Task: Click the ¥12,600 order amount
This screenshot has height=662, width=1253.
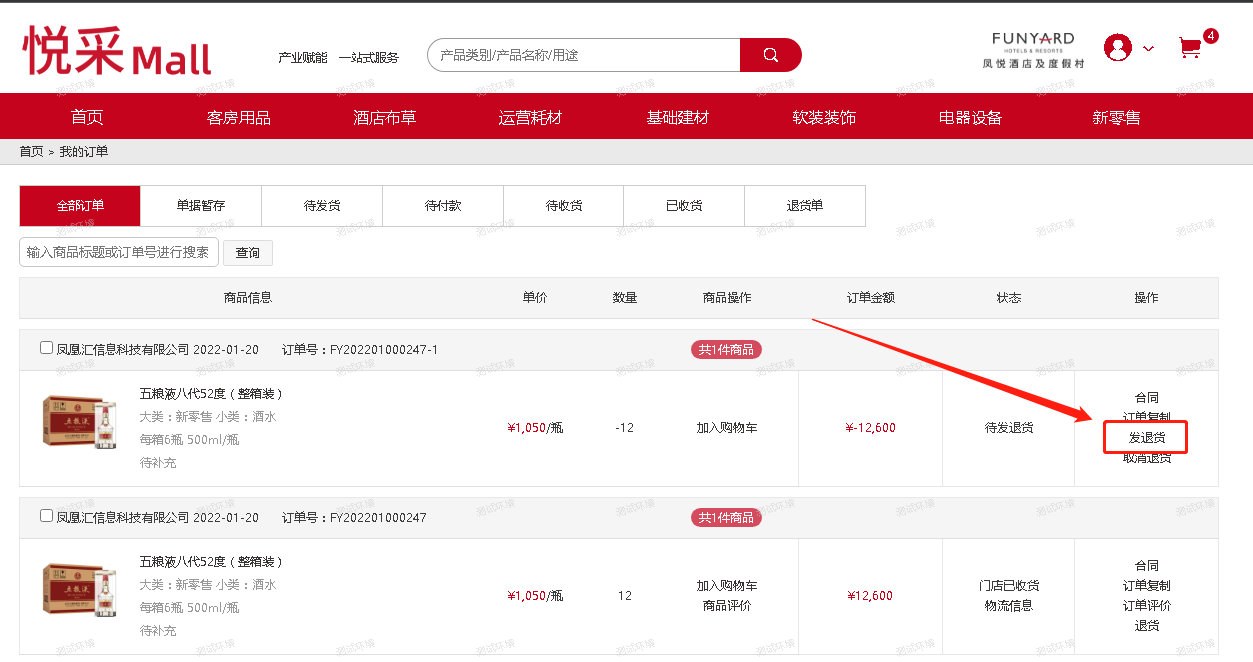Action: [870, 596]
